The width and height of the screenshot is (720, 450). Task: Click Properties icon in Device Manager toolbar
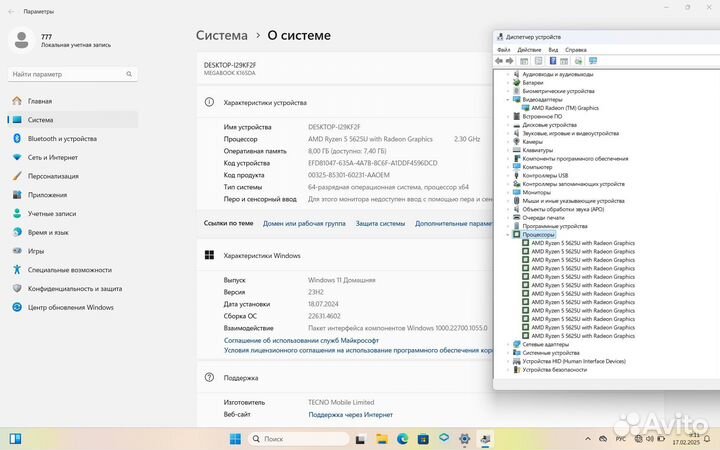pos(539,61)
